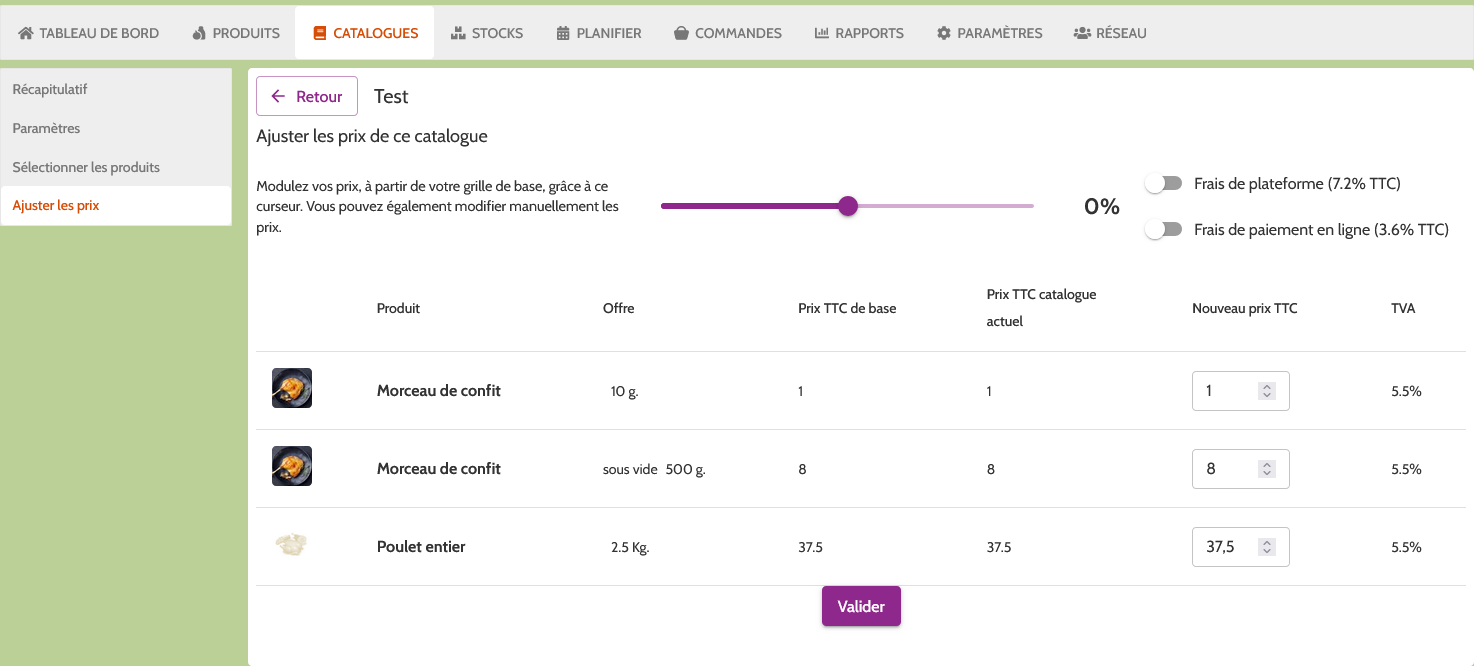Image resolution: width=1474 pixels, height=666 pixels.
Task: Click the price adjustment slider handle
Action: (848, 206)
